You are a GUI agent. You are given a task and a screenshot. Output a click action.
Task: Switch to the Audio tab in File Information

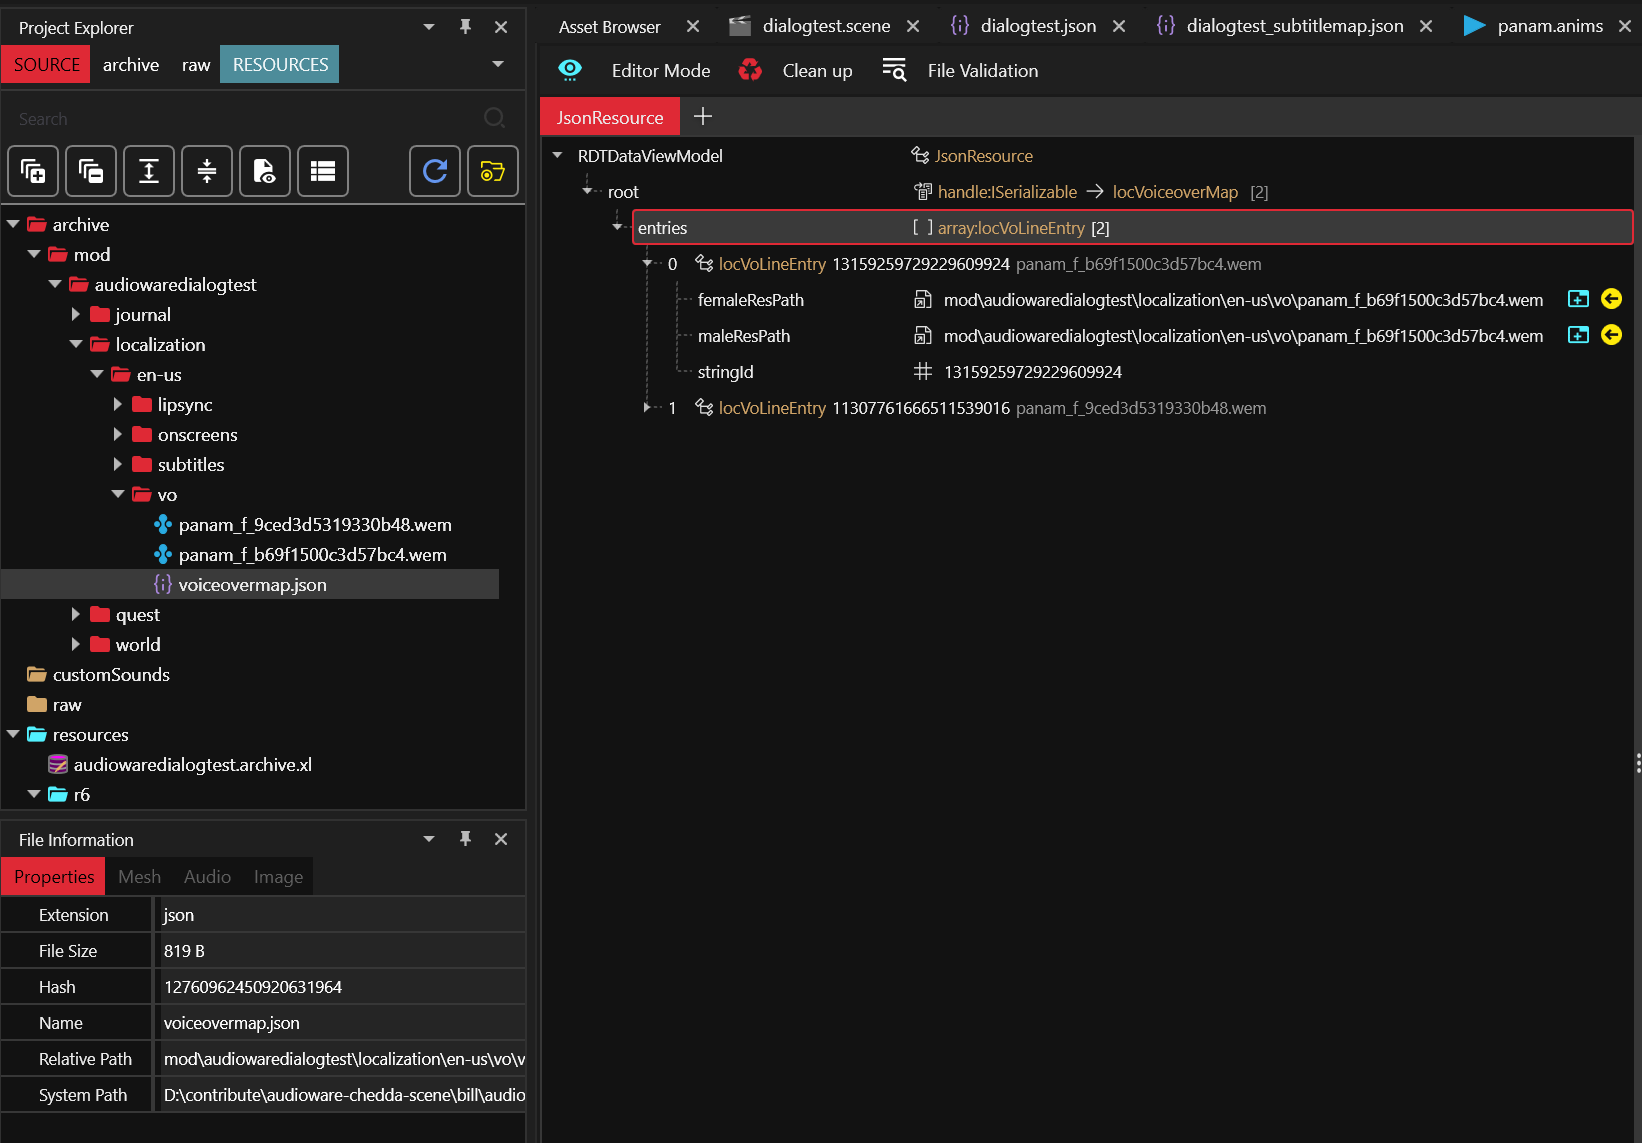207,877
